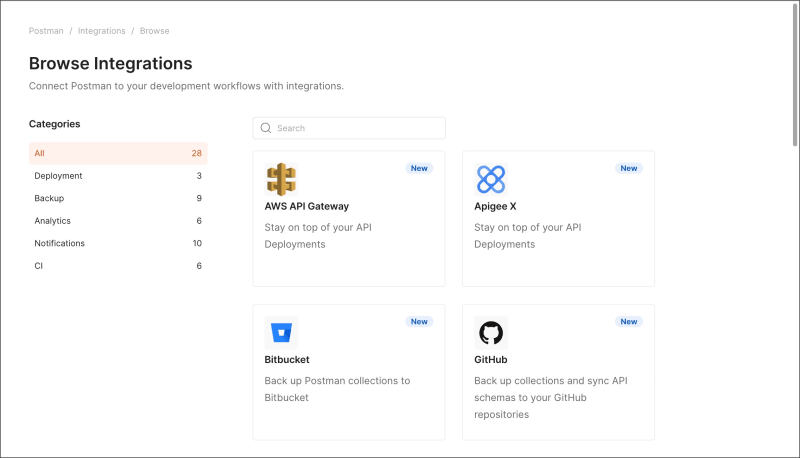Click the Categories heading
The width and height of the screenshot is (800, 458).
55,124
